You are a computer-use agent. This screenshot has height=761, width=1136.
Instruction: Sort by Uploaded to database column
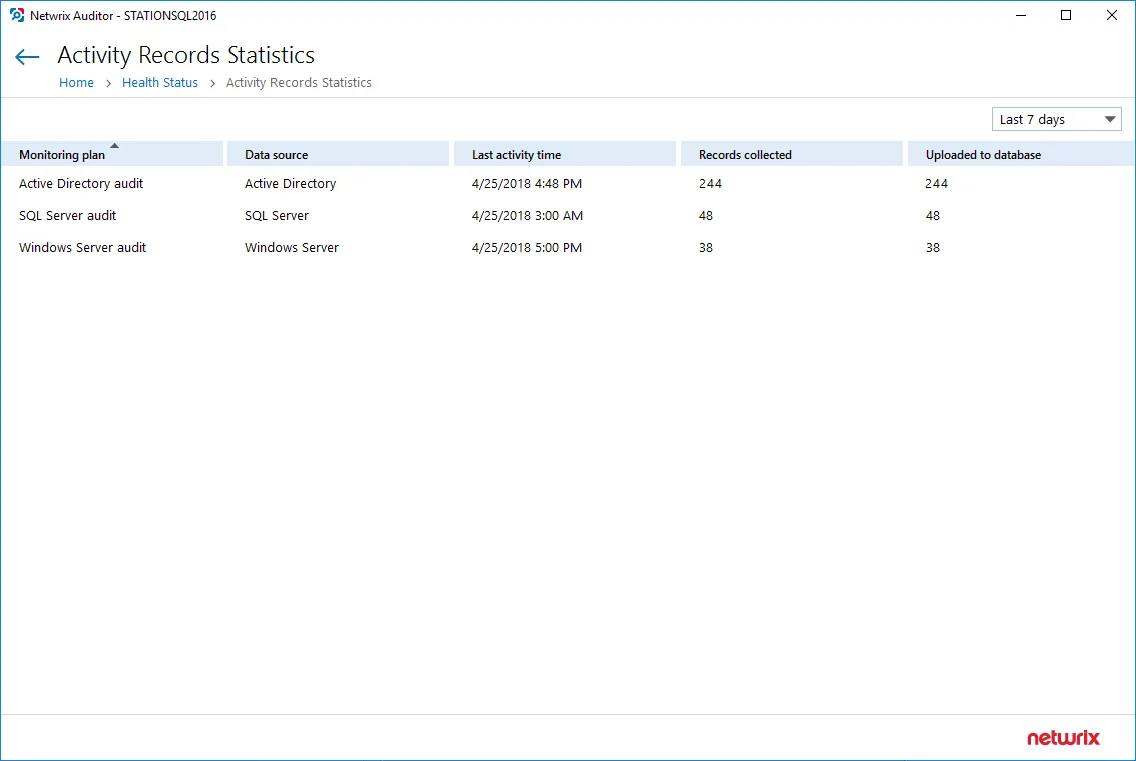pyautogui.click(x=1021, y=154)
